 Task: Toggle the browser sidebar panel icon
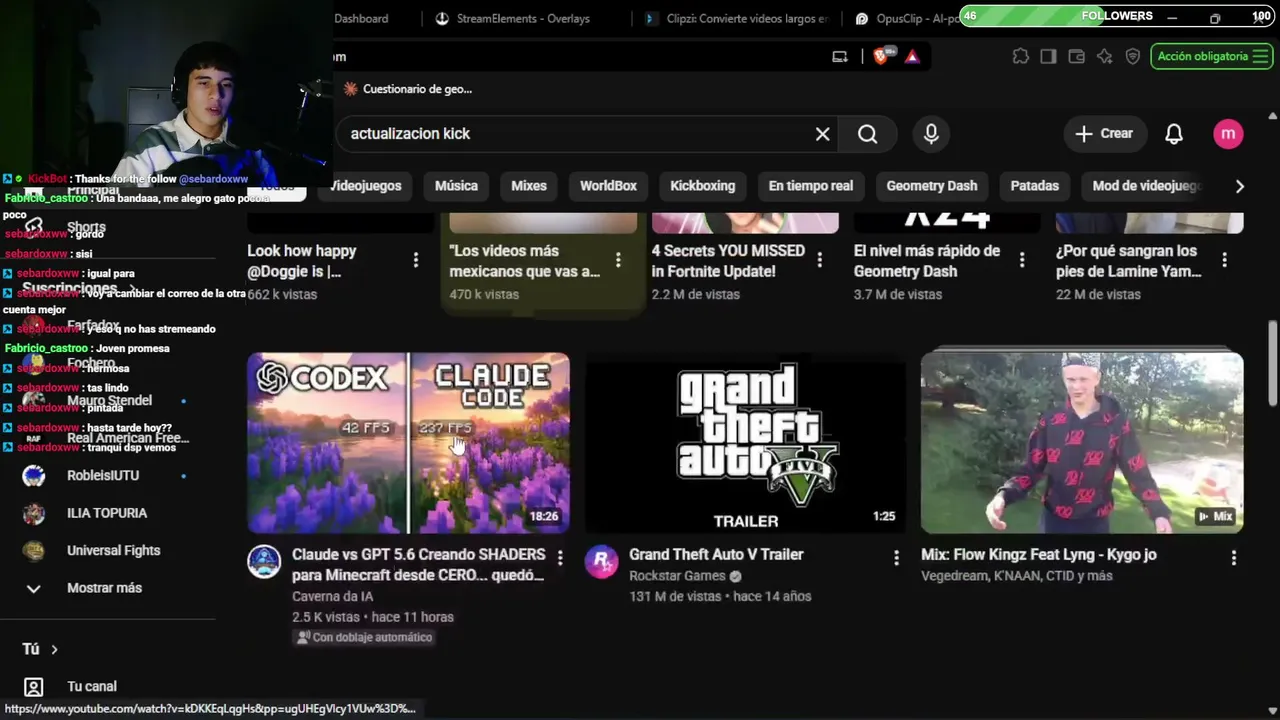1048,57
